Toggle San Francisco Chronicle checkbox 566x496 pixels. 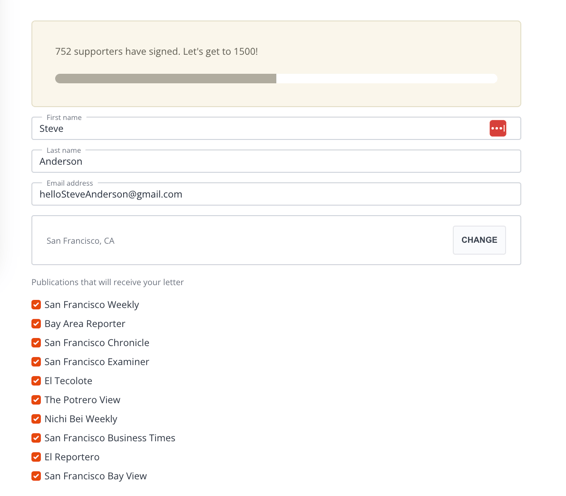click(36, 343)
